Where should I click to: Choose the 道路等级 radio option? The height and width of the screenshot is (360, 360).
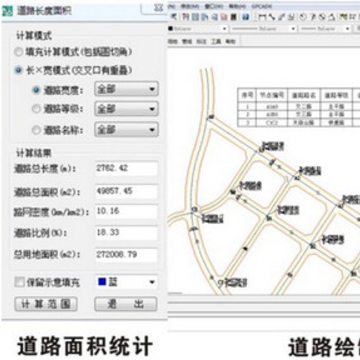coord(36,109)
